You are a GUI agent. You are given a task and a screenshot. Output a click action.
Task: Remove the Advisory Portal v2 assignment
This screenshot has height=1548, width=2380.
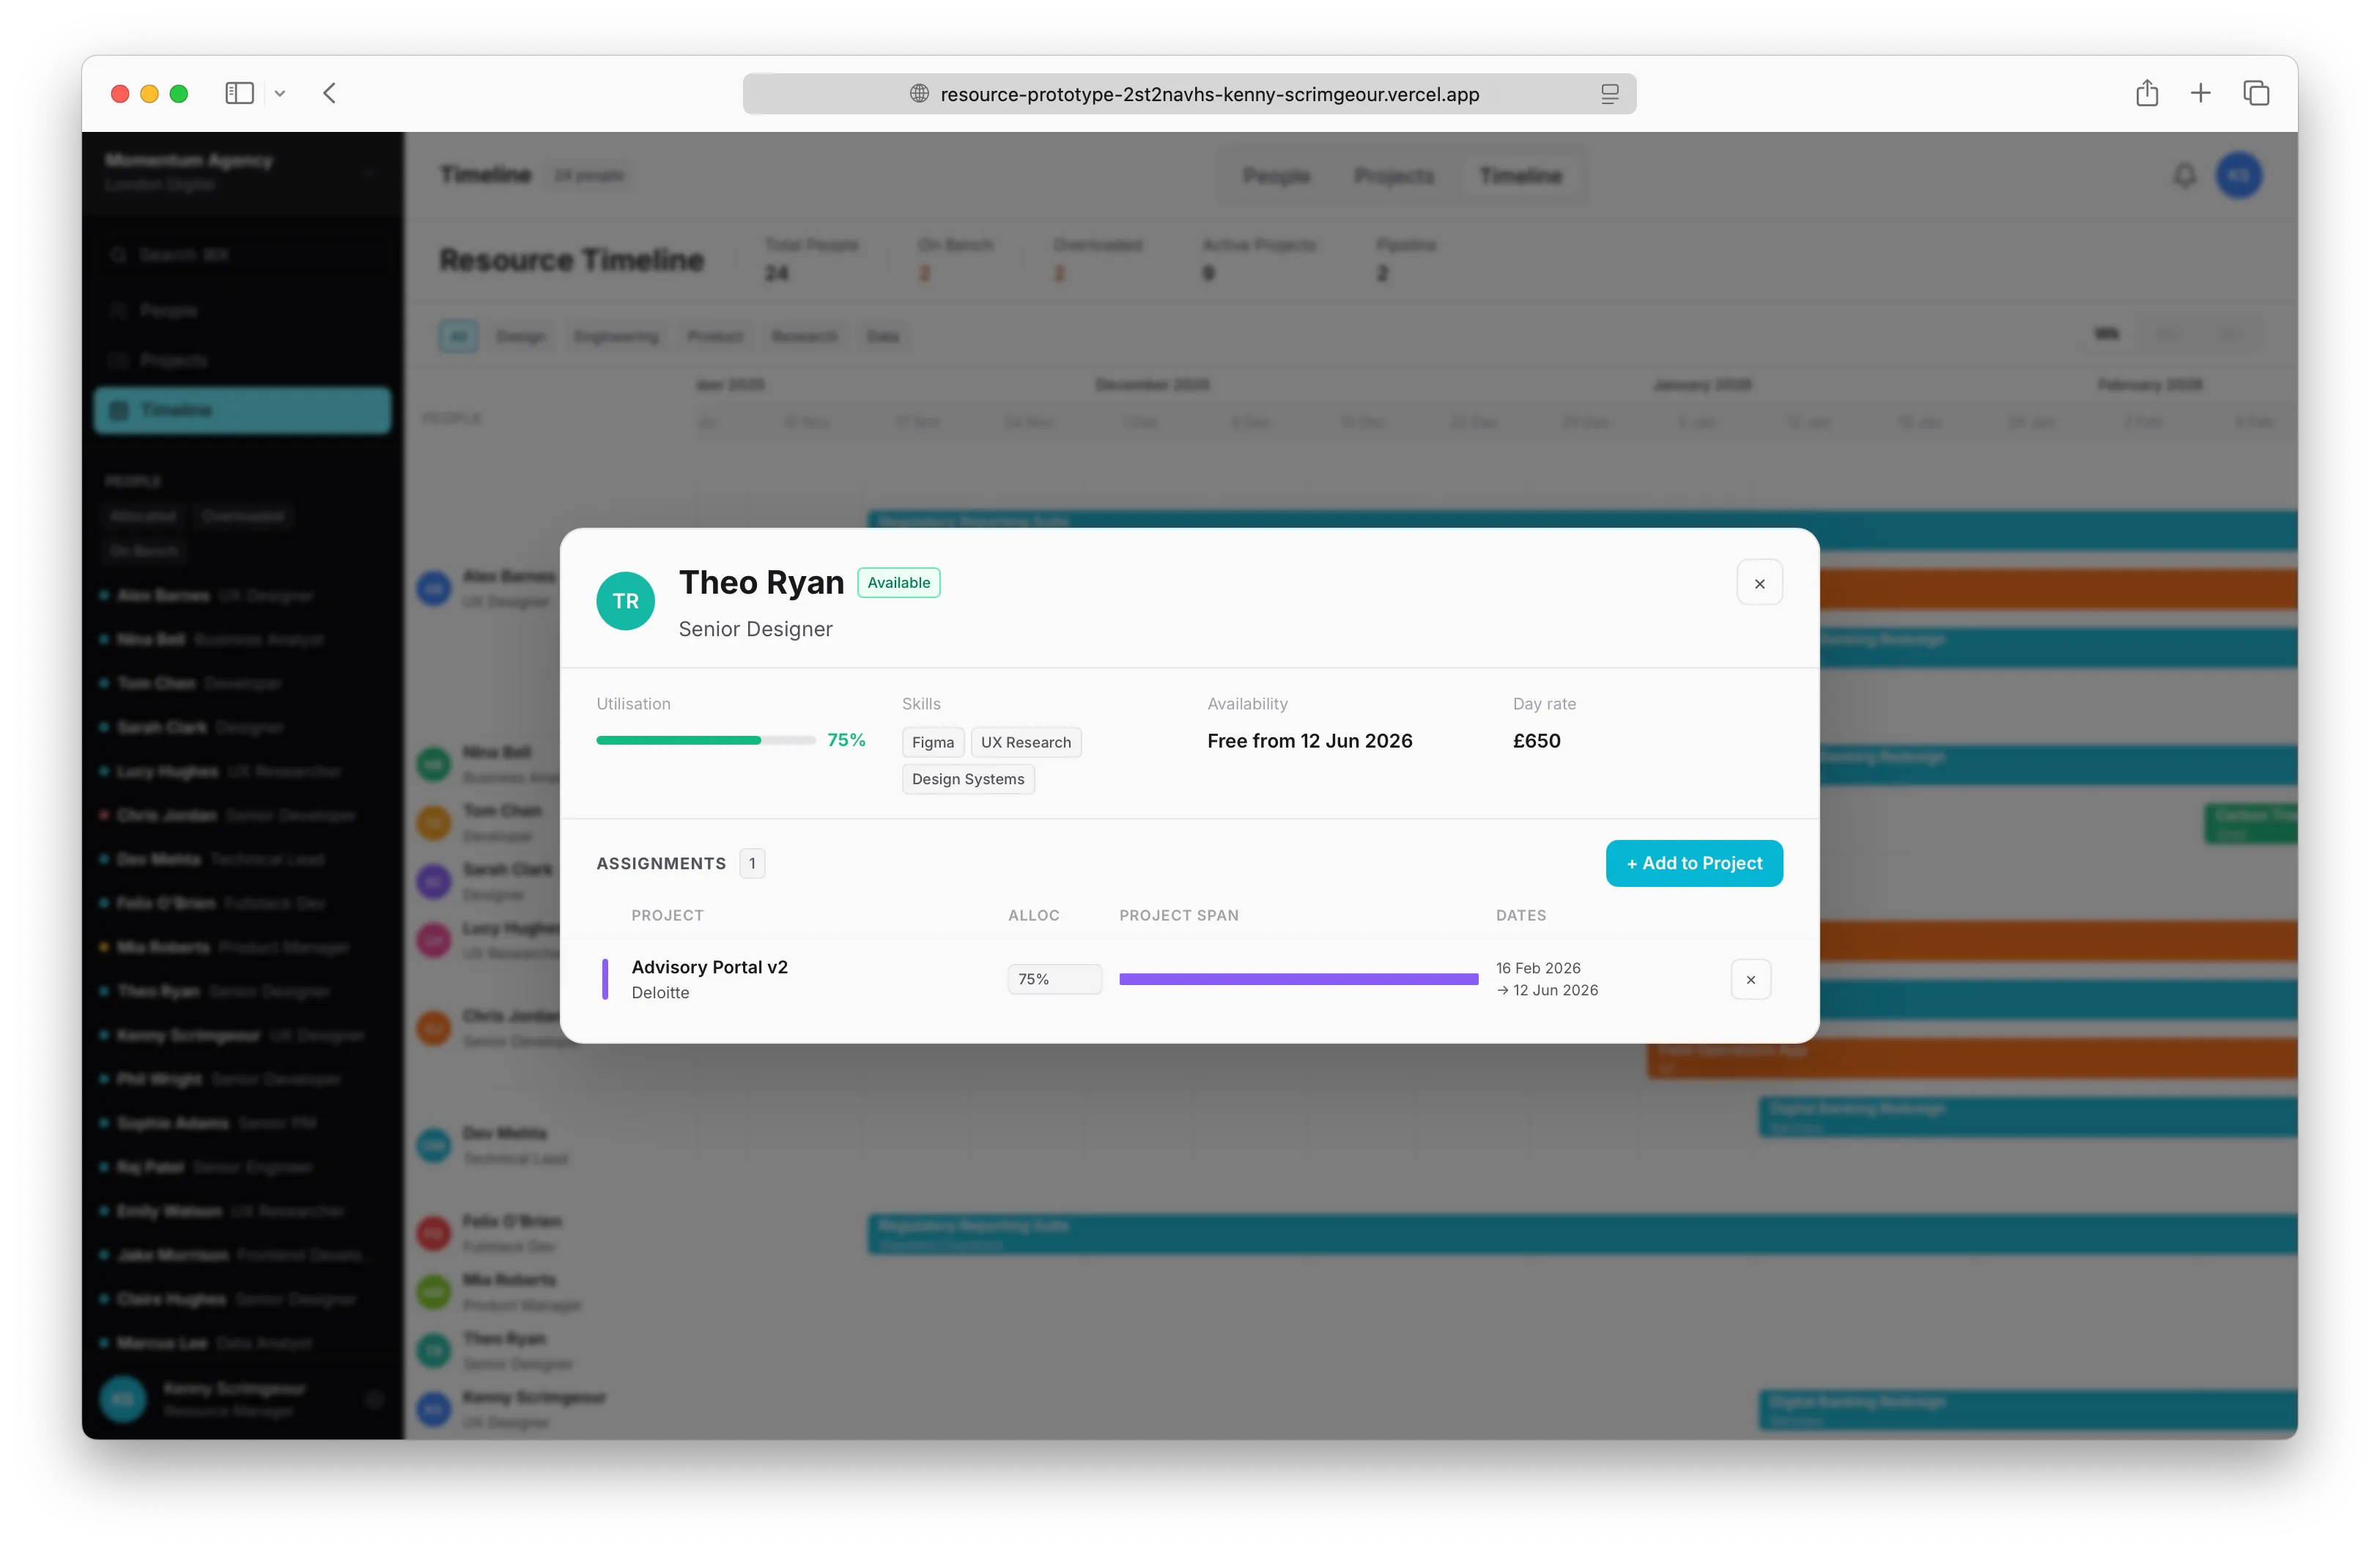pos(1750,980)
